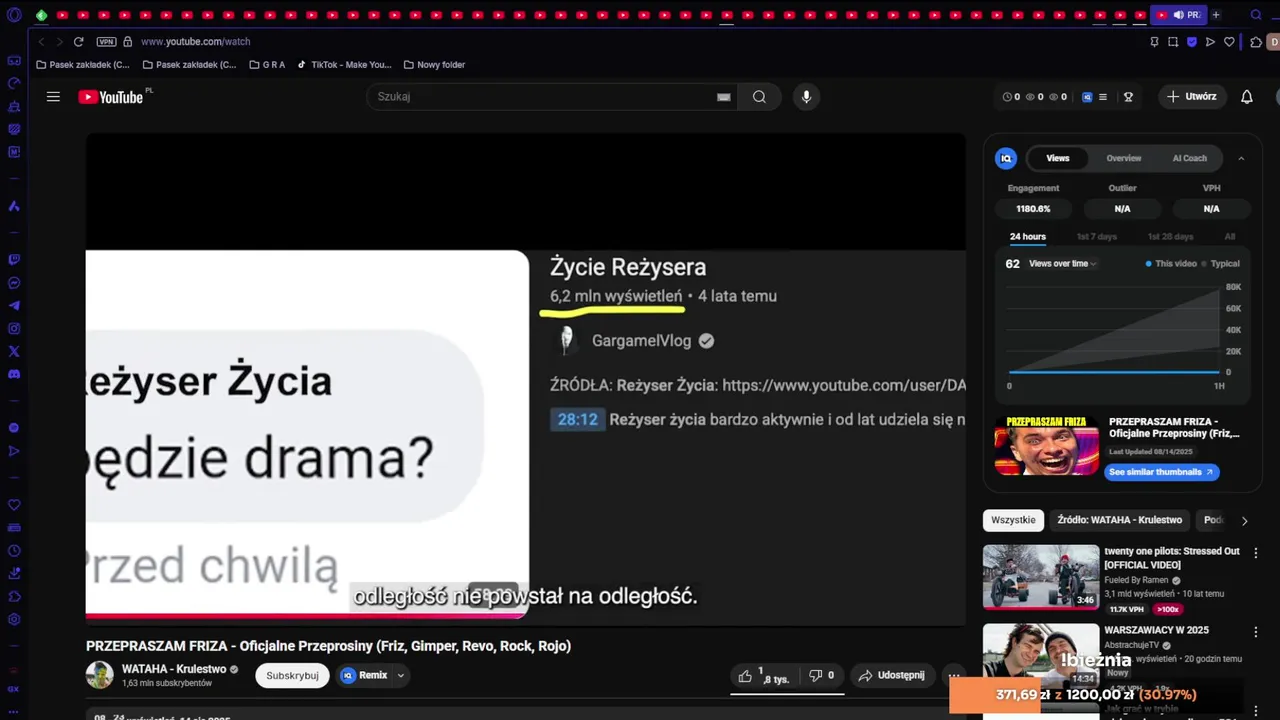Subscribe to WATAHA - Krulestwo channel
This screenshot has height=720, width=1280.
(292, 676)
